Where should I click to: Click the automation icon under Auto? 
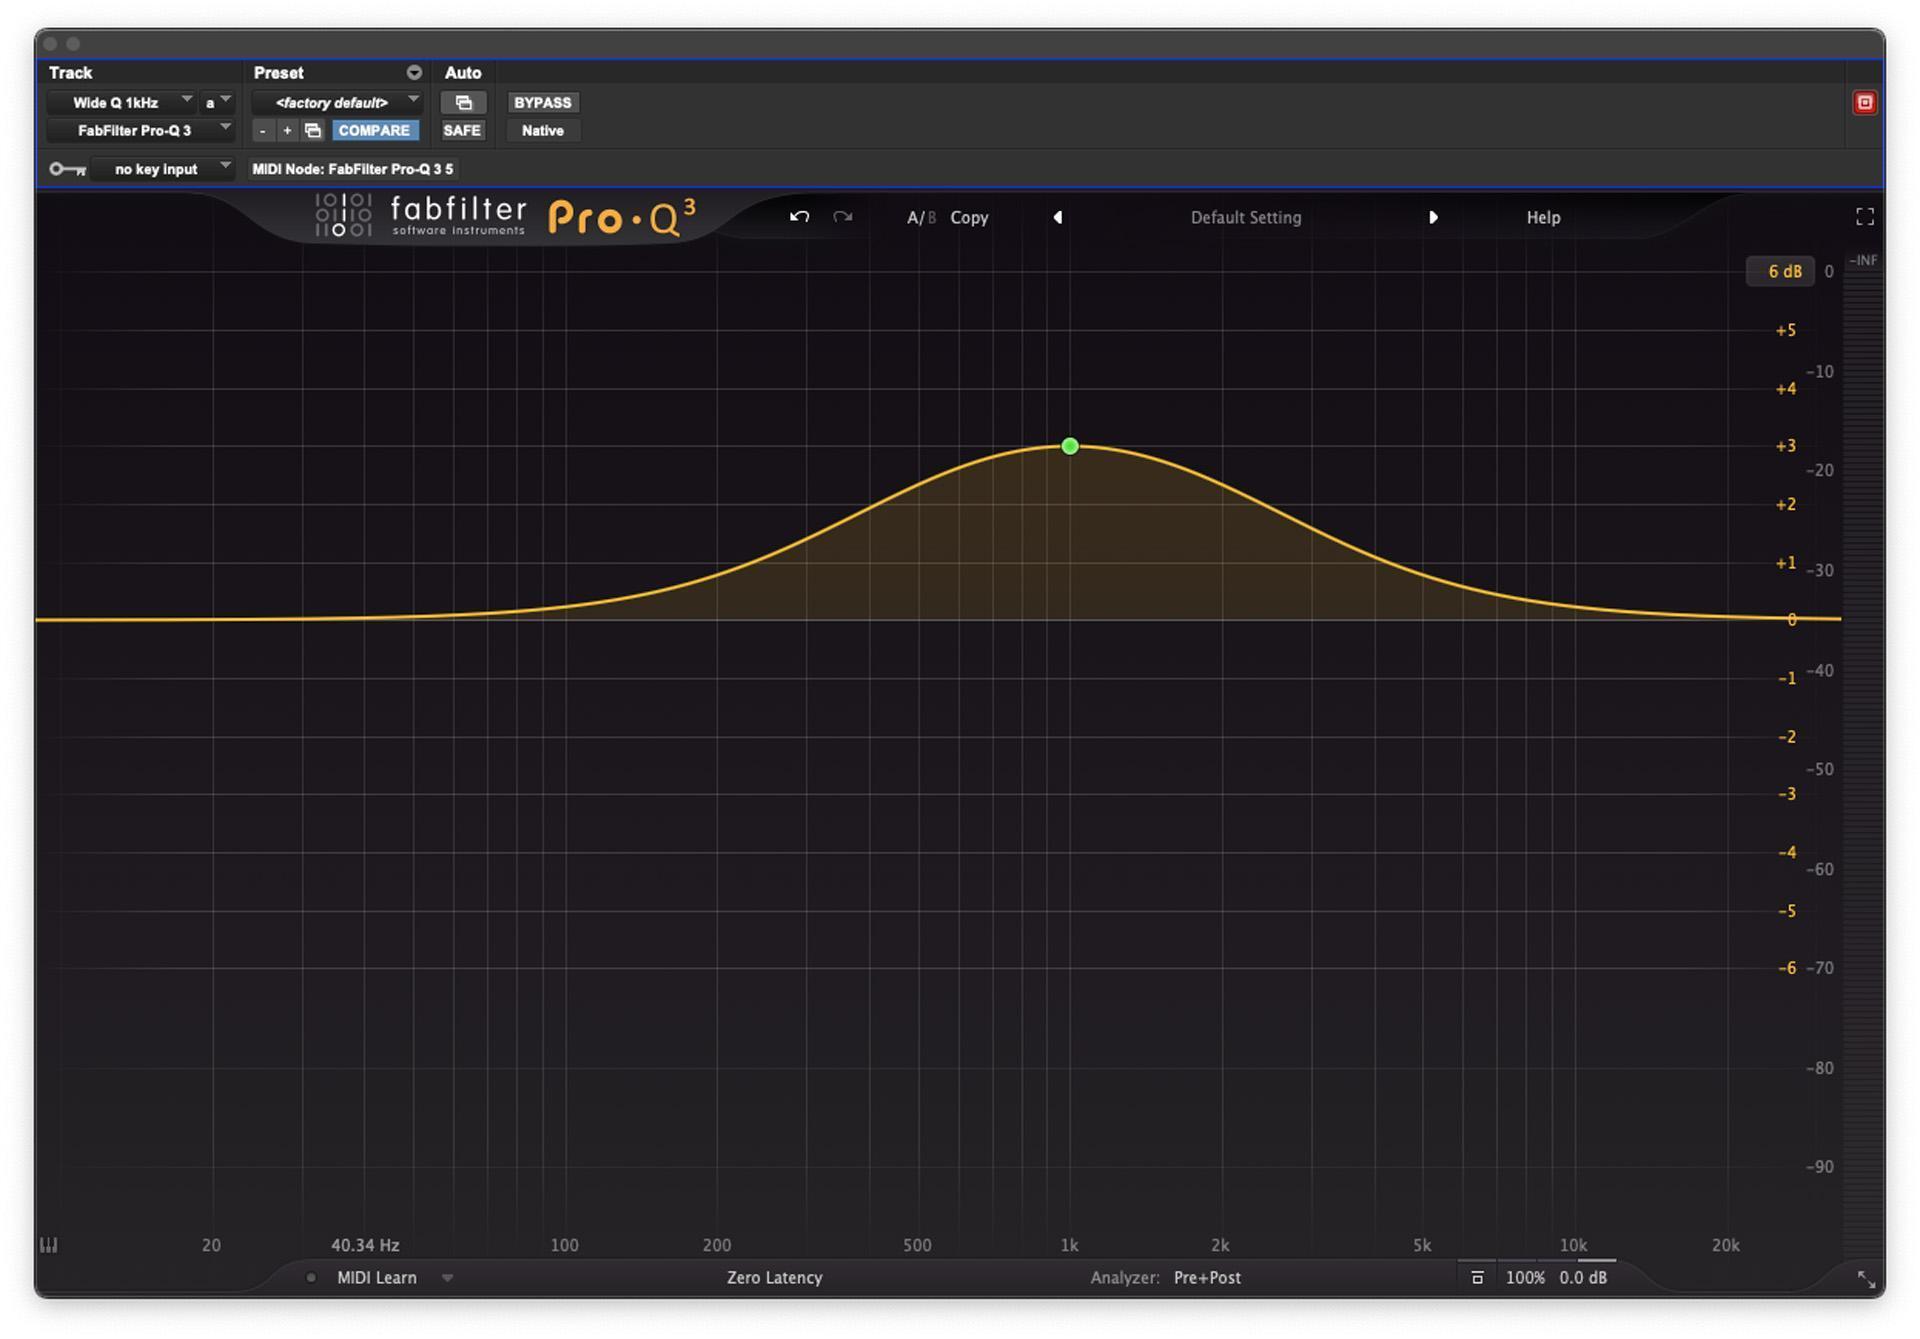(463, 102)
